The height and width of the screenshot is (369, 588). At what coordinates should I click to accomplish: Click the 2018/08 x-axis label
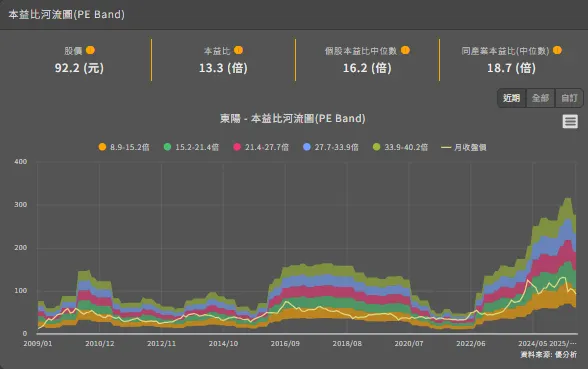pos(347,344)
